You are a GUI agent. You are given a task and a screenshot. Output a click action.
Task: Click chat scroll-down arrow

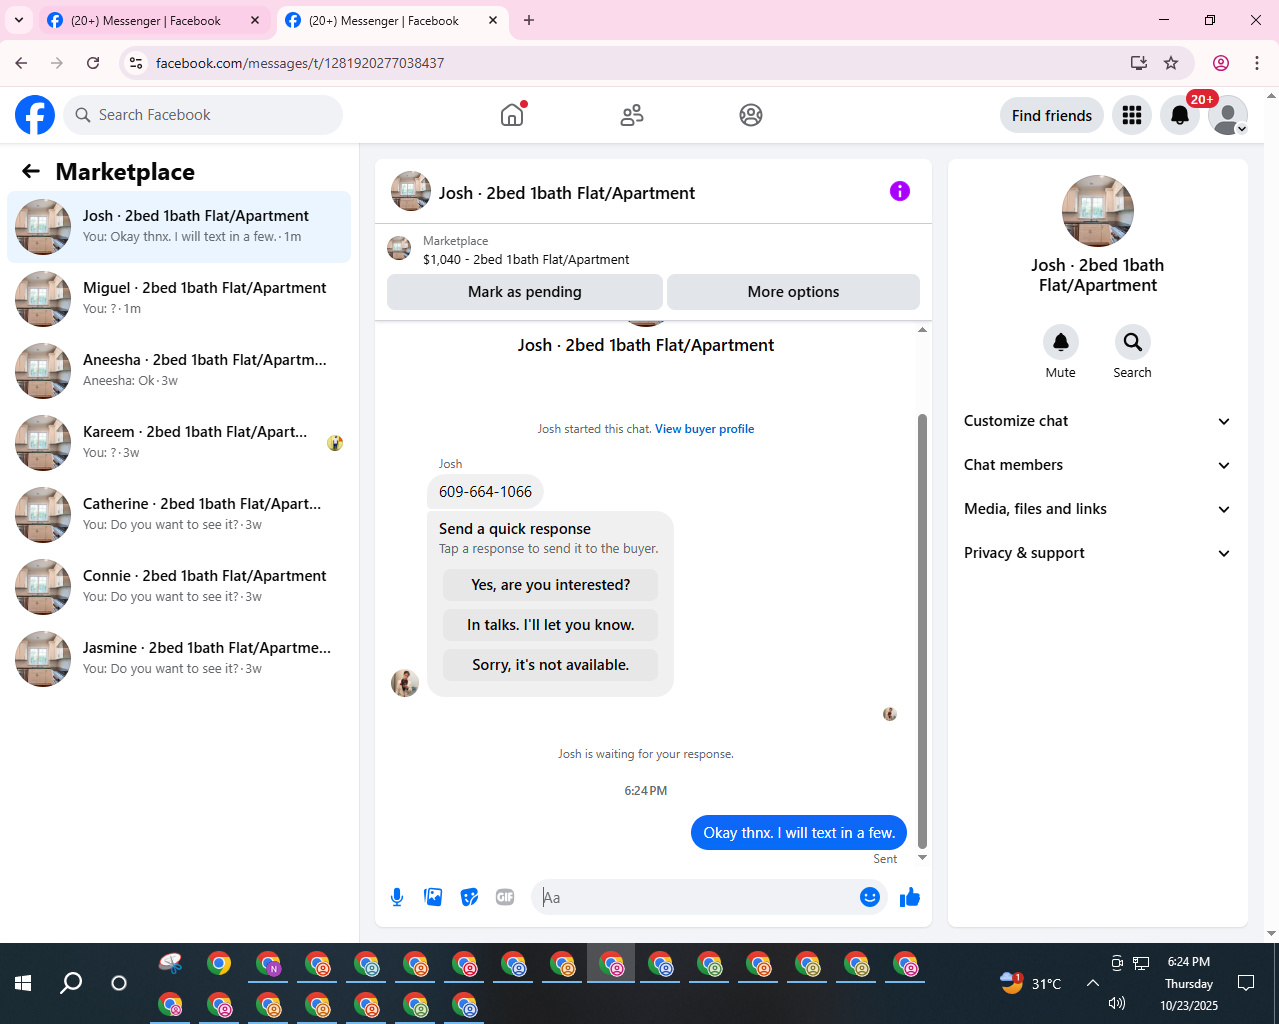pos(922,858)
